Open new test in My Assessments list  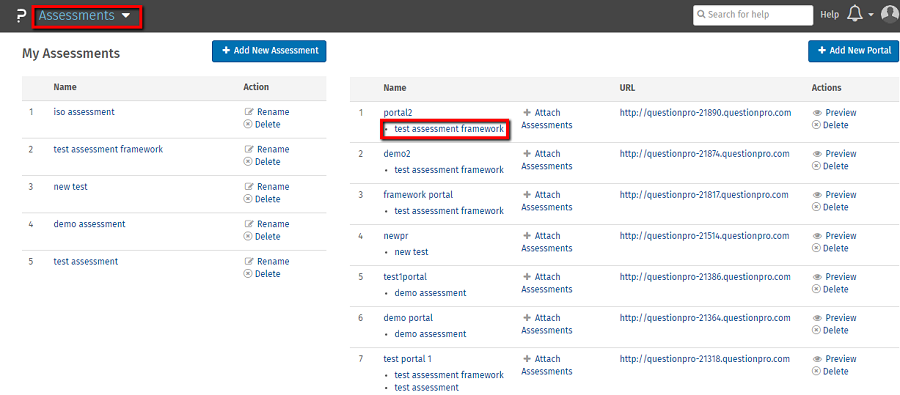71,187
